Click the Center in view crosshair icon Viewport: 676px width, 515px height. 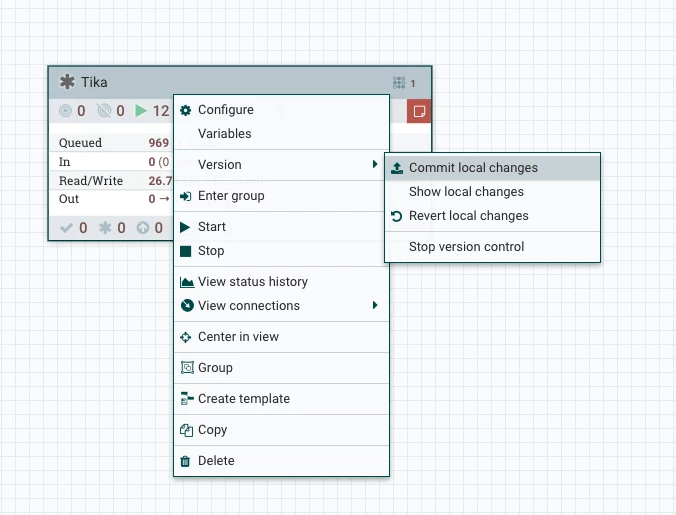click(x=185, y=337)
